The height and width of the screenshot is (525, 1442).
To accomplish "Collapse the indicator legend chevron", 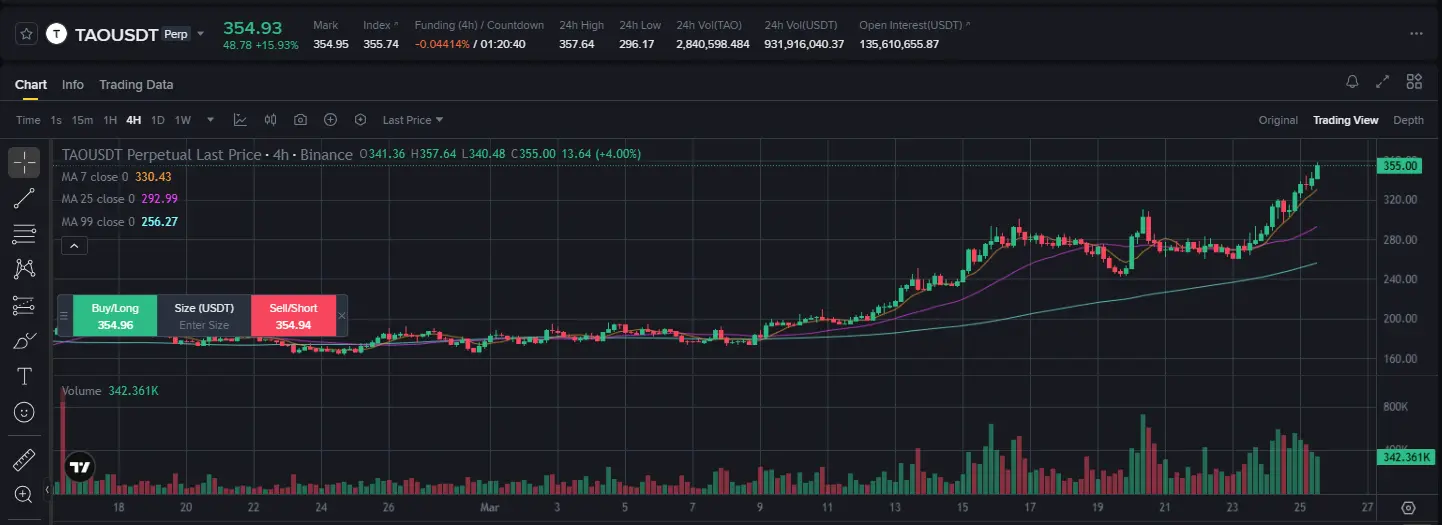I will [x=73, y=244].
